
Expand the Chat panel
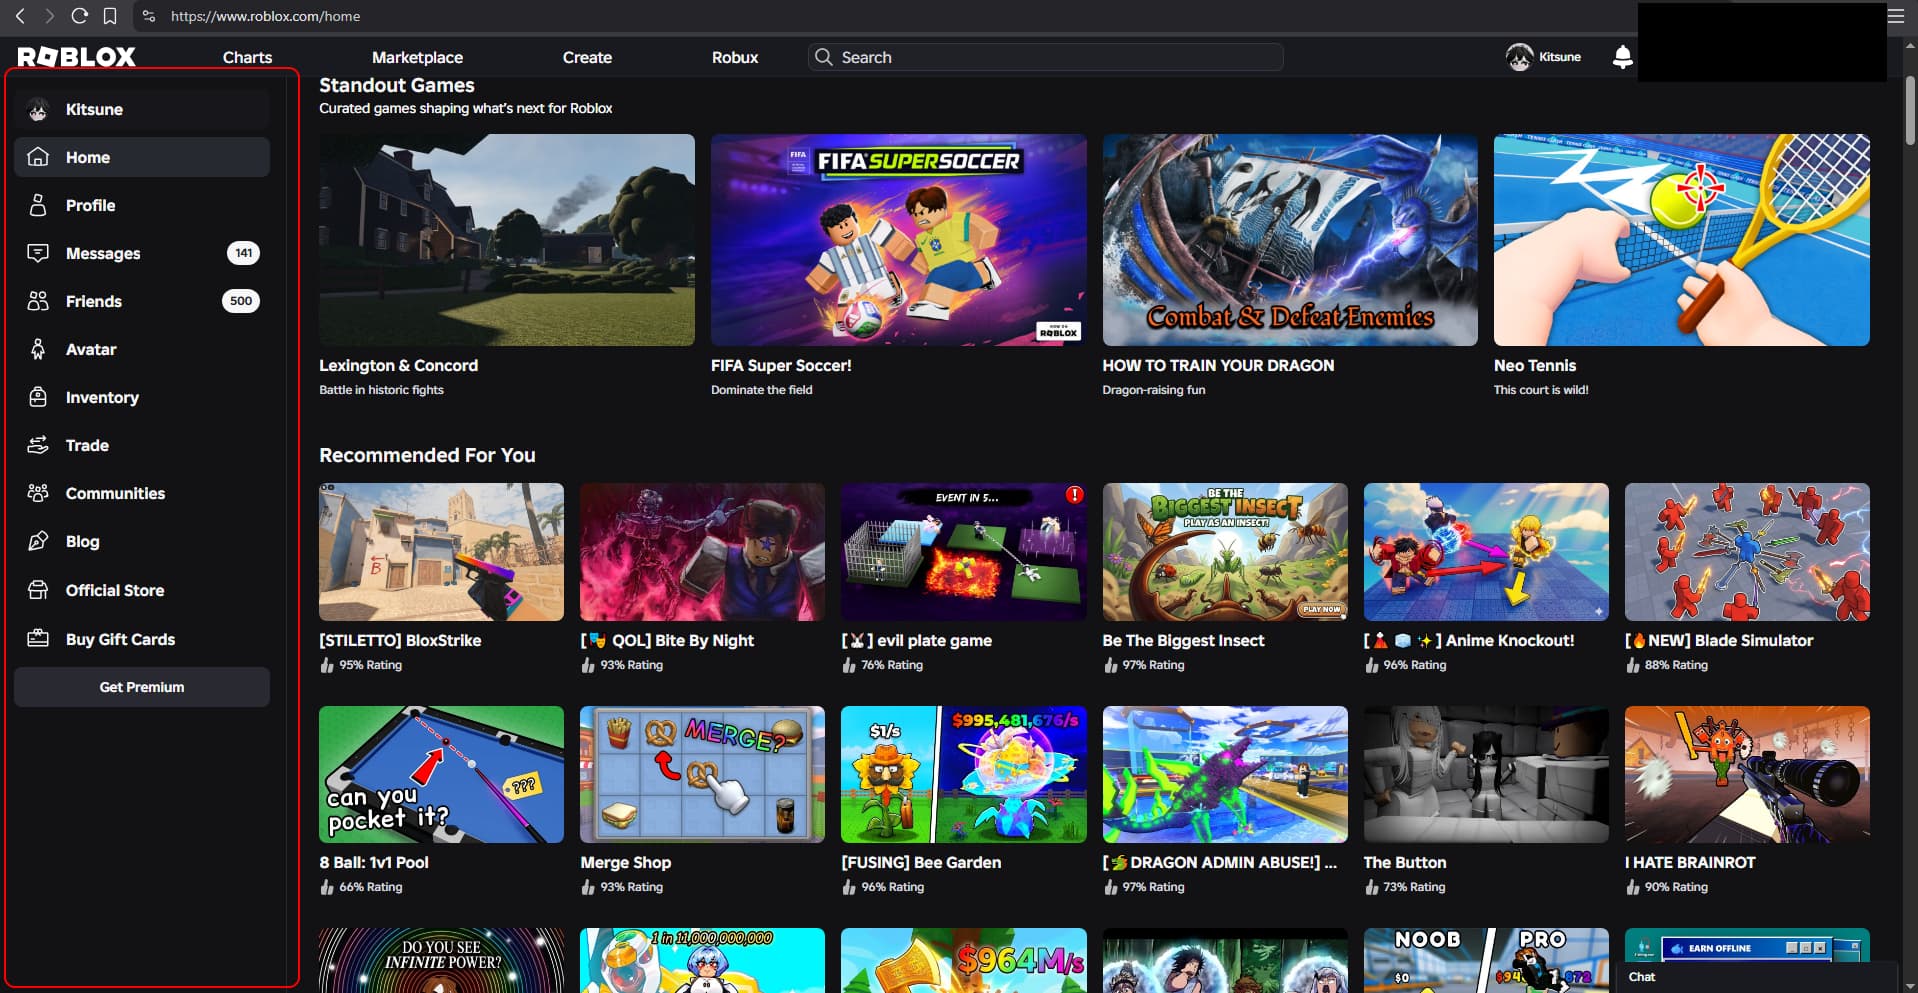tap(1641, 977)
